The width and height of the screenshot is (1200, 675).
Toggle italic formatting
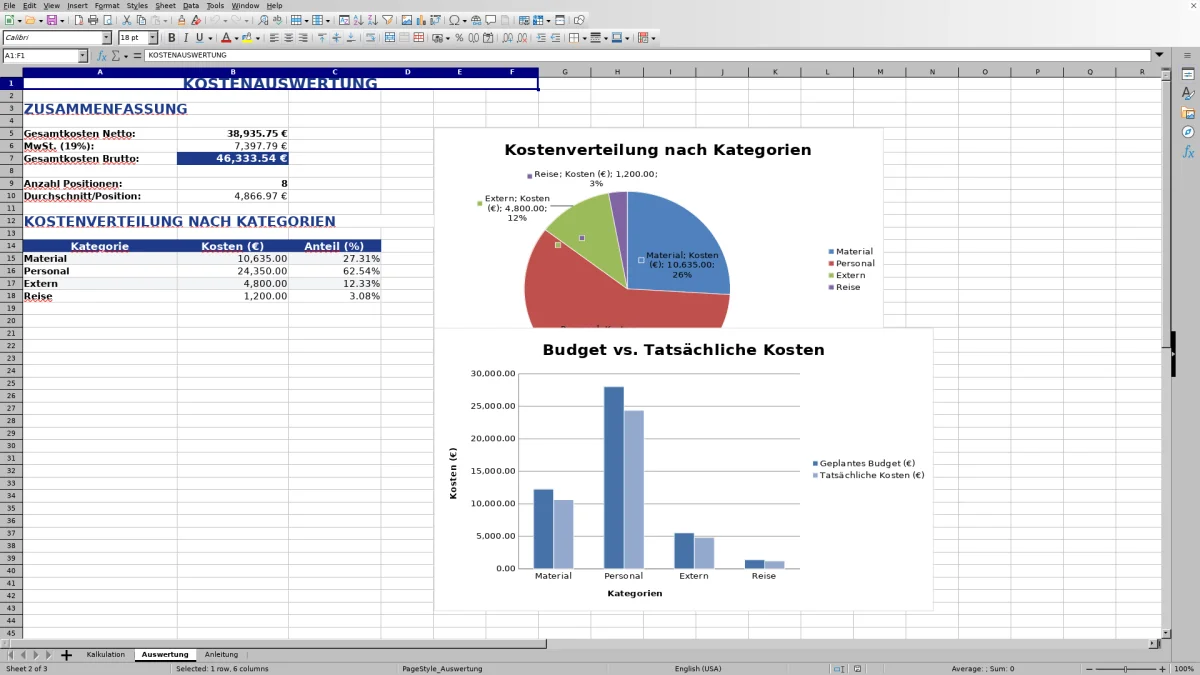point(186,38)
